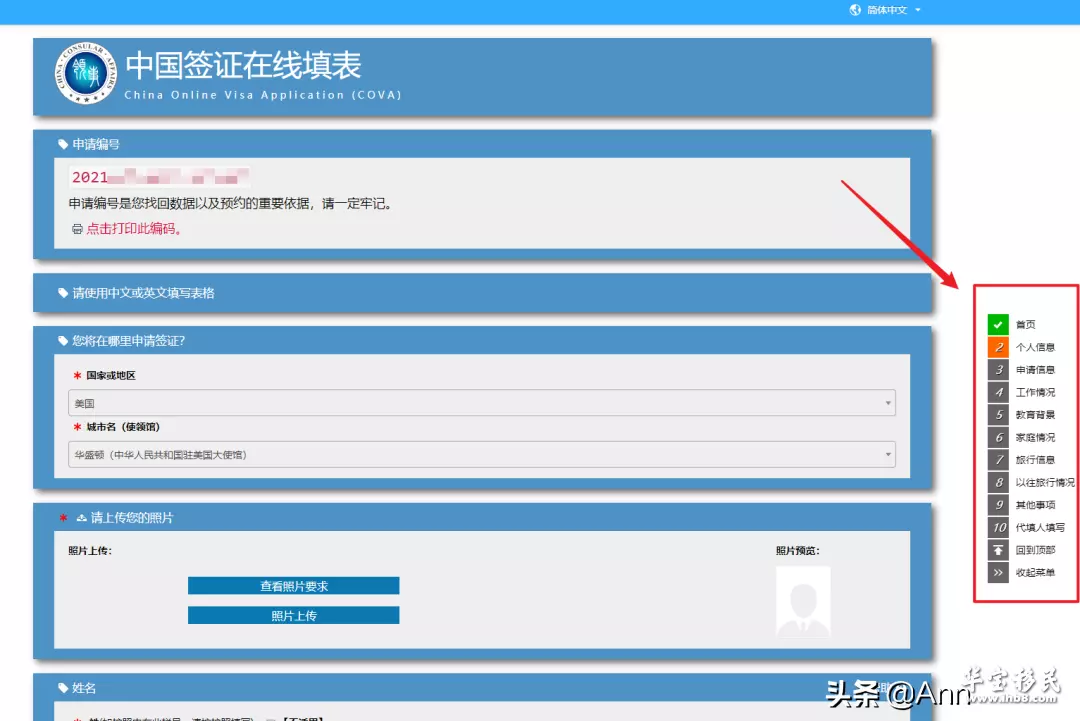This screenshot has width=1080, height=721.
Task: Click the tag icon next to 您将在哪里申请签证
Action: coord(63,340)
